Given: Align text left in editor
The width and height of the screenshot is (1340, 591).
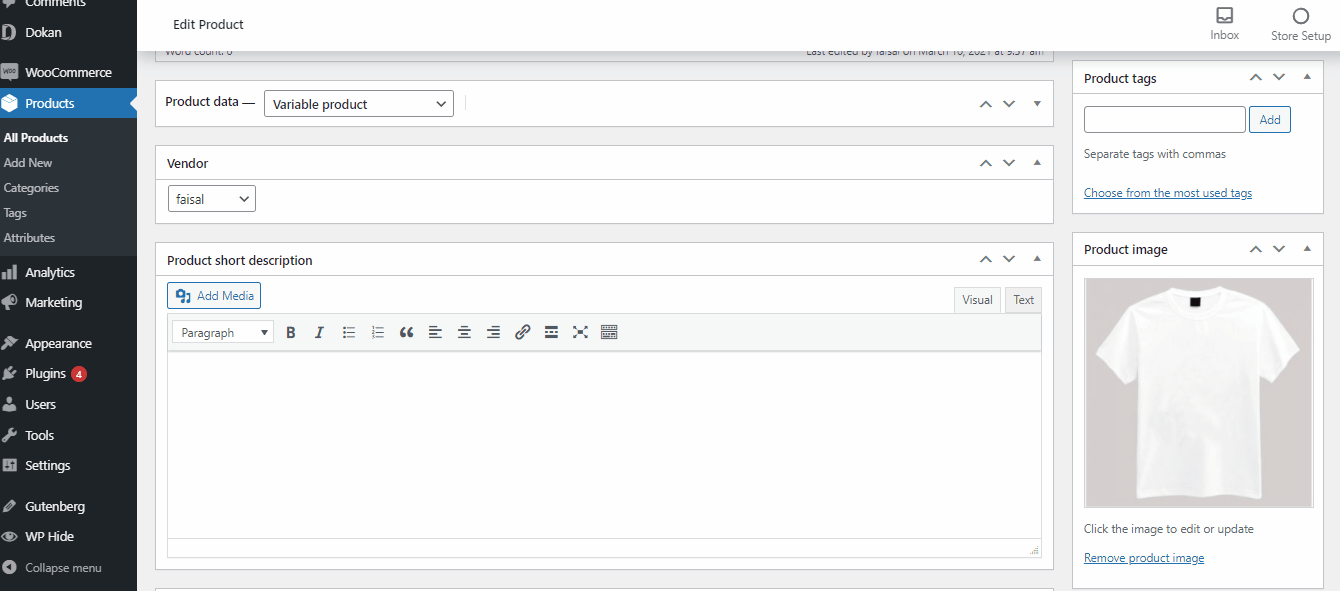Looking at the screenshot, I should [435, 332].
